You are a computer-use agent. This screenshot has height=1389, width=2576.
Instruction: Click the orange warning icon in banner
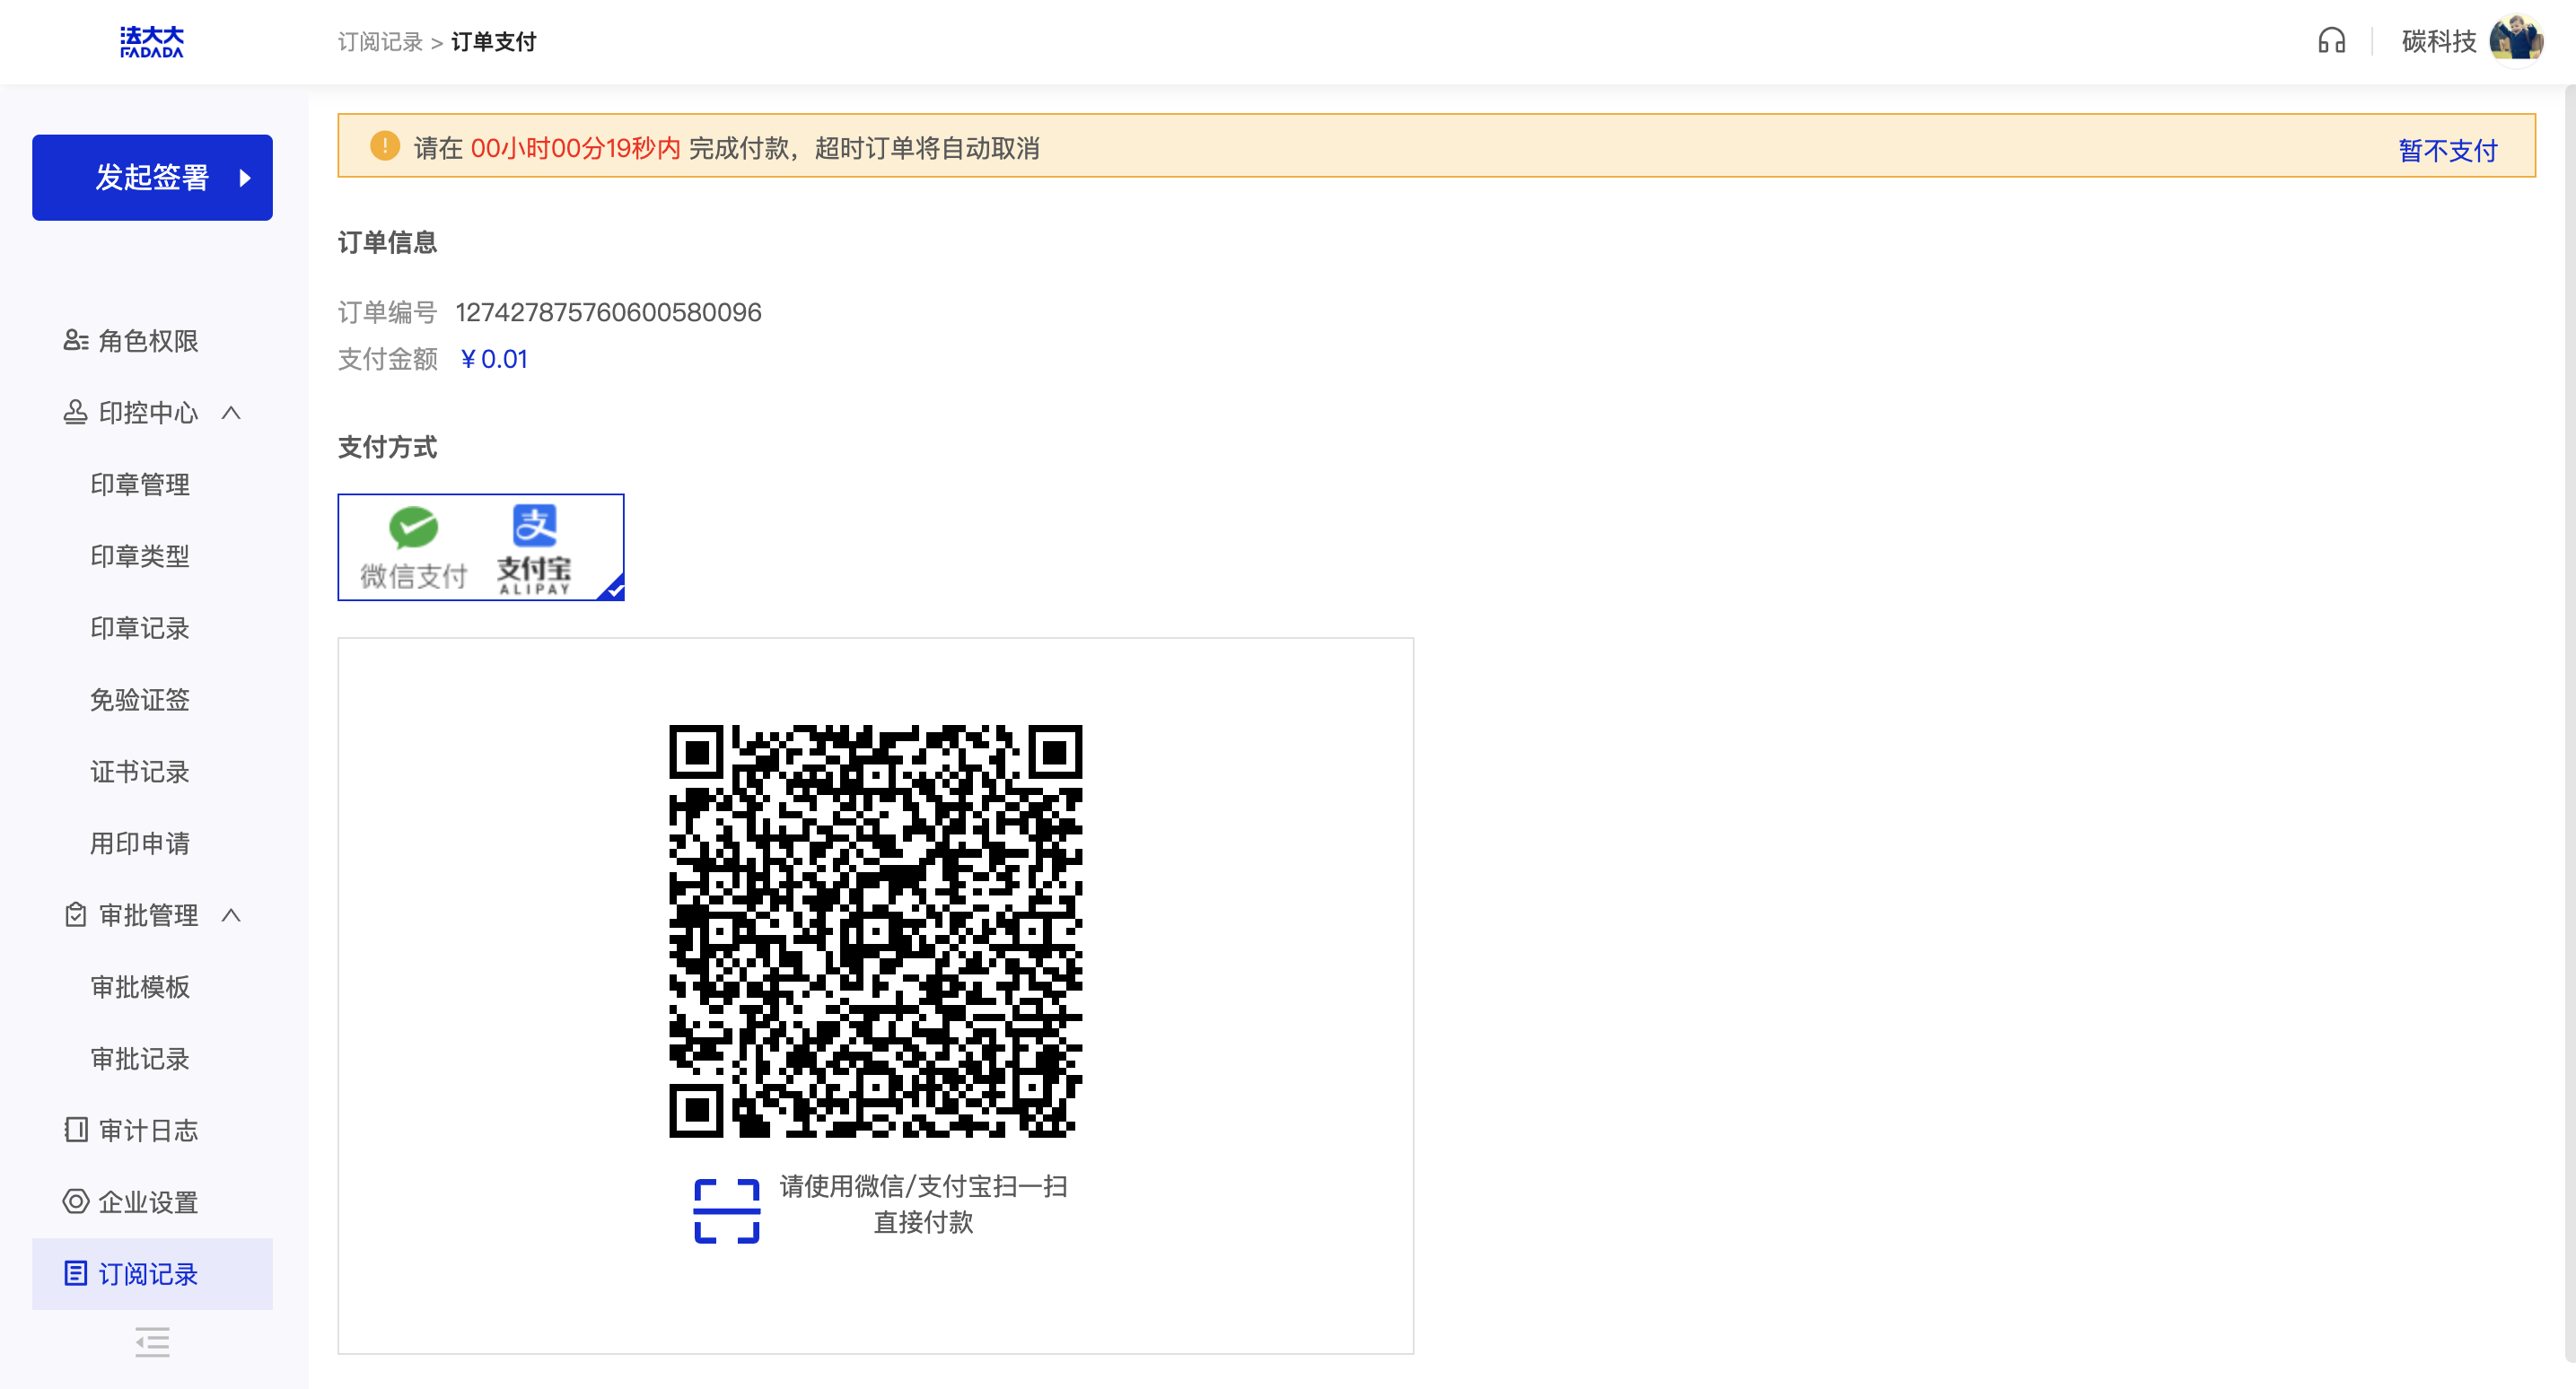[x=385, y=146]
